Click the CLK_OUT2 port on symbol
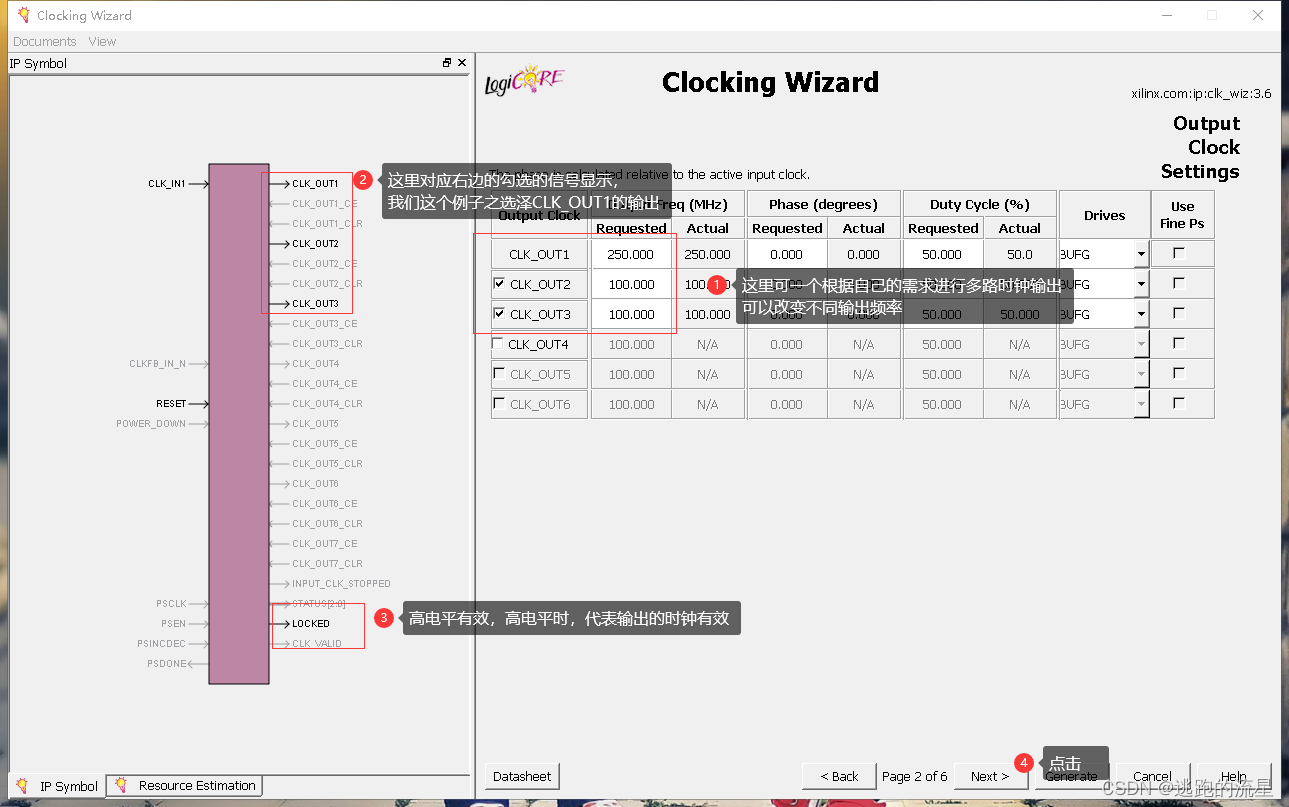Image resolution: width=1289 pixels, height=807 pixels. tap(315, 244)
